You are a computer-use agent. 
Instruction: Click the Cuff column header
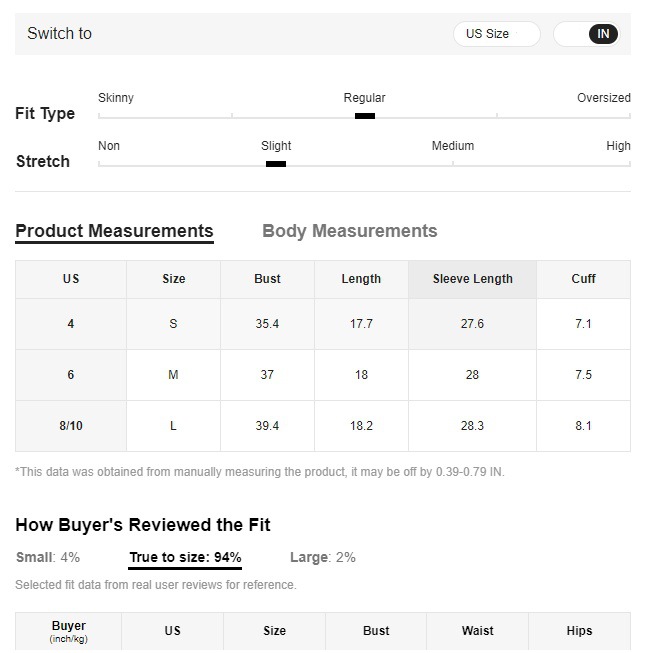pyautogui.click(x=583, y=279)
